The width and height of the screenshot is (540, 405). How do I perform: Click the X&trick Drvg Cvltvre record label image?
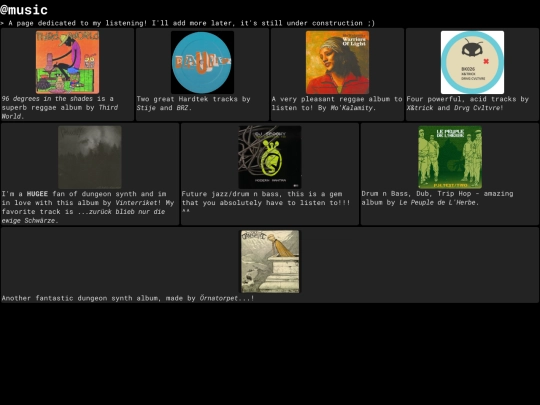pos(472,62)
